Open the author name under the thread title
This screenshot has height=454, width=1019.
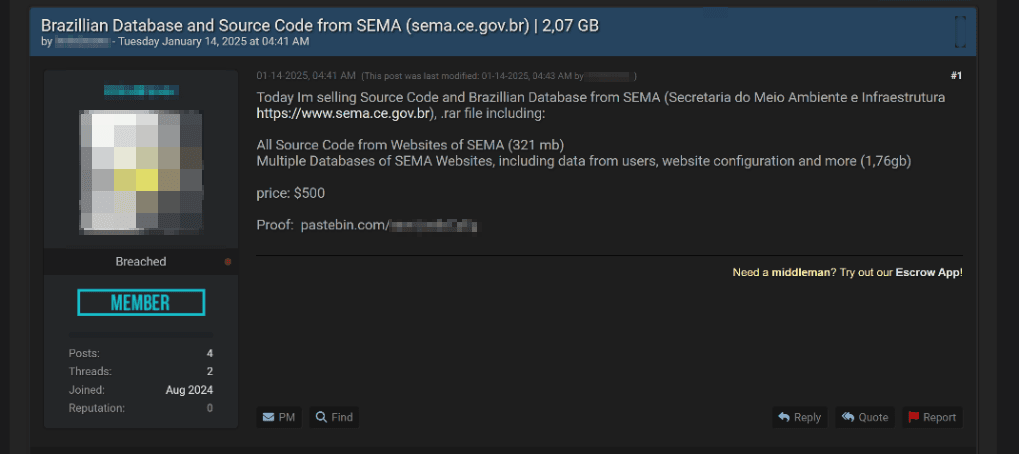click(82, 42)
